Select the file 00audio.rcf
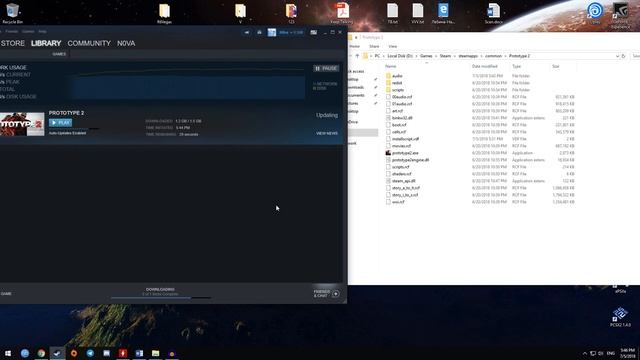Screen dimensions: 640x360 402,97
